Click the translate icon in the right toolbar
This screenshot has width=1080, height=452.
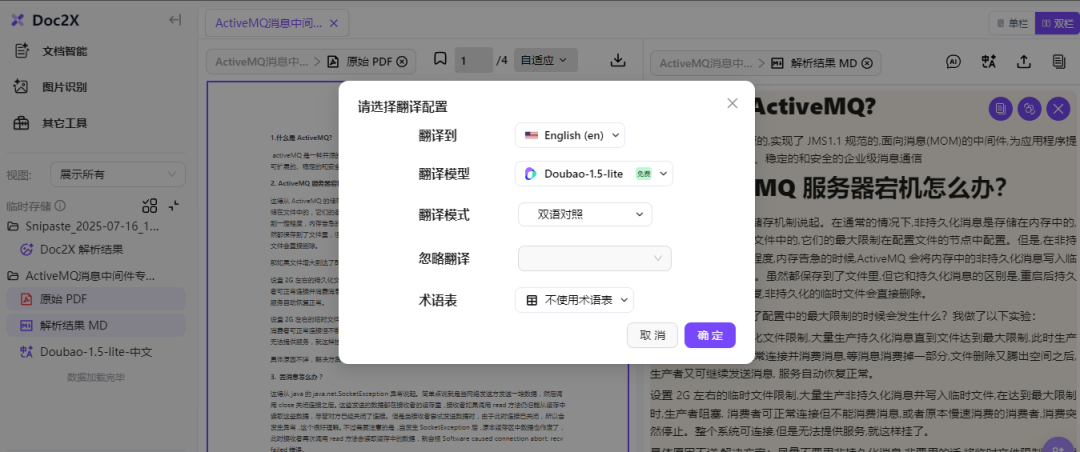click(x=989, y=61)
